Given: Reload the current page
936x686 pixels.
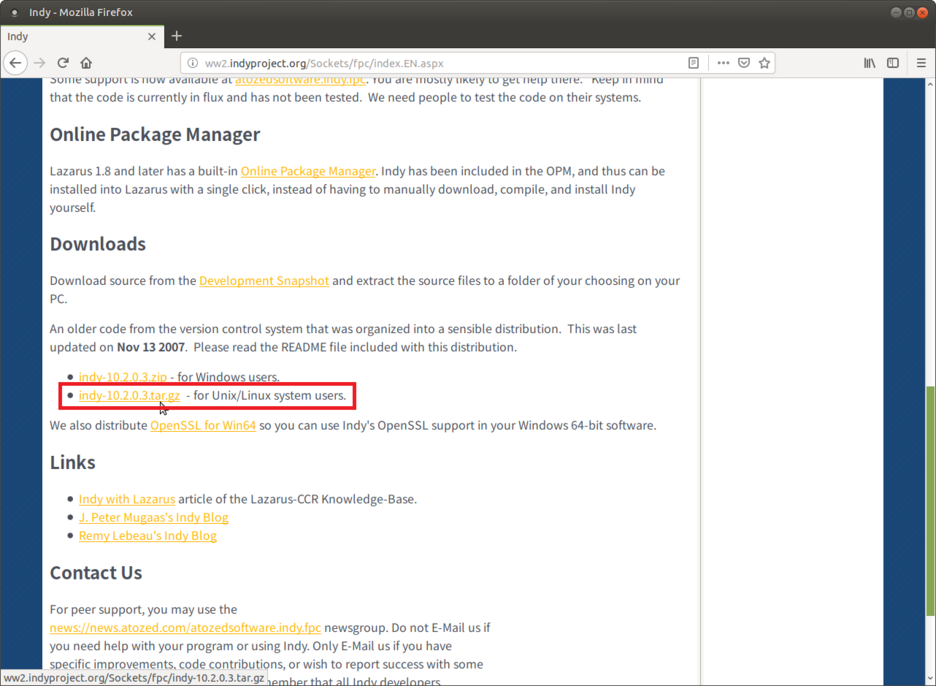Looking at the screenshot, I should click(63, 63).
